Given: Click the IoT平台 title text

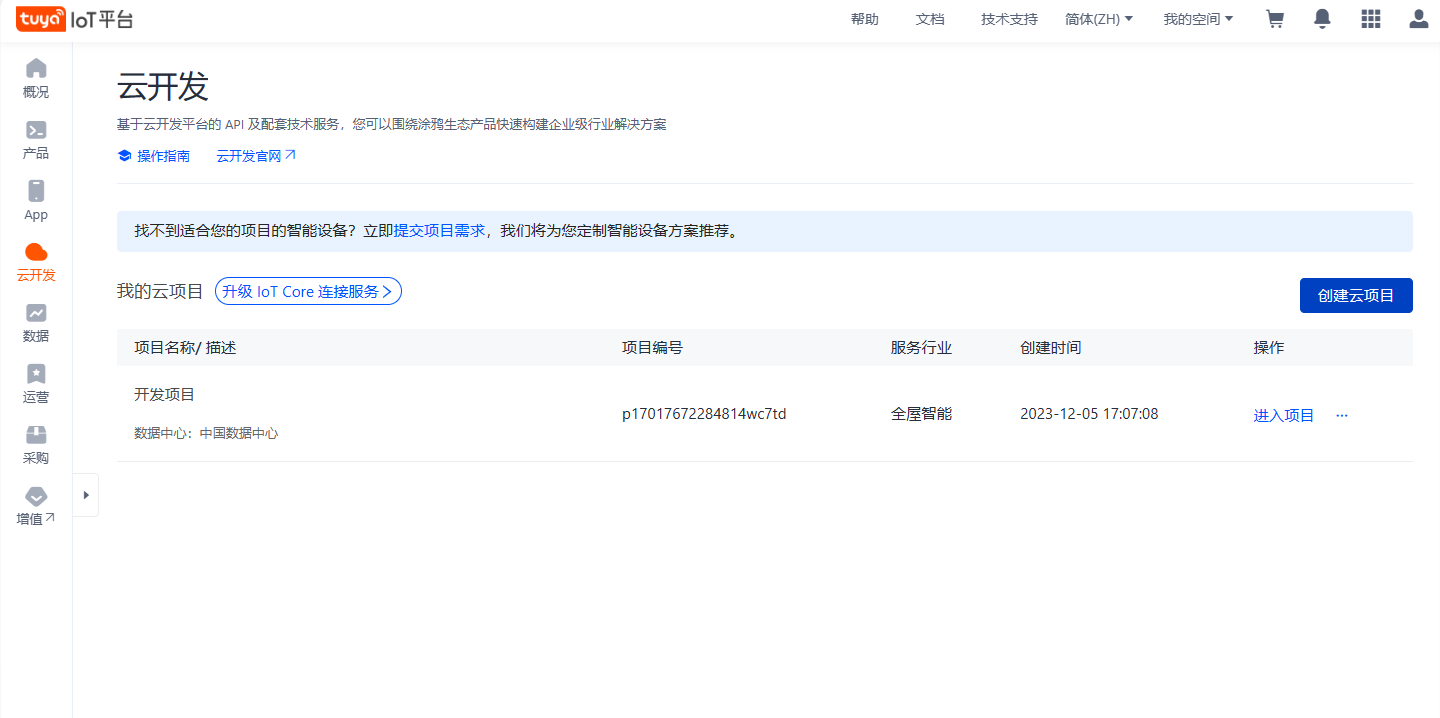Looking at the screenshot, I should click(103, 19).
